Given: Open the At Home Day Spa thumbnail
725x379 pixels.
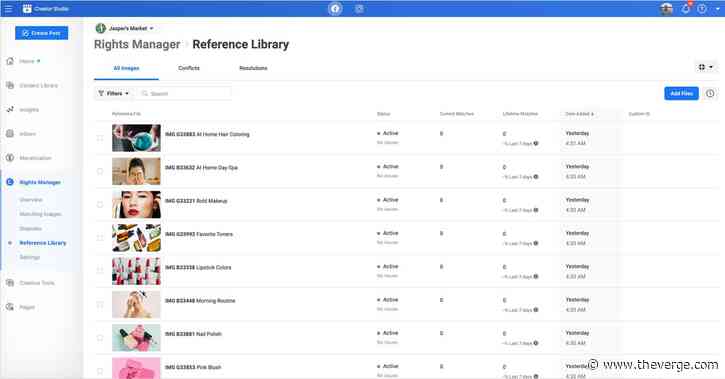Looking at the screenshot, I should pyautogui.click(x=136, y=171).
